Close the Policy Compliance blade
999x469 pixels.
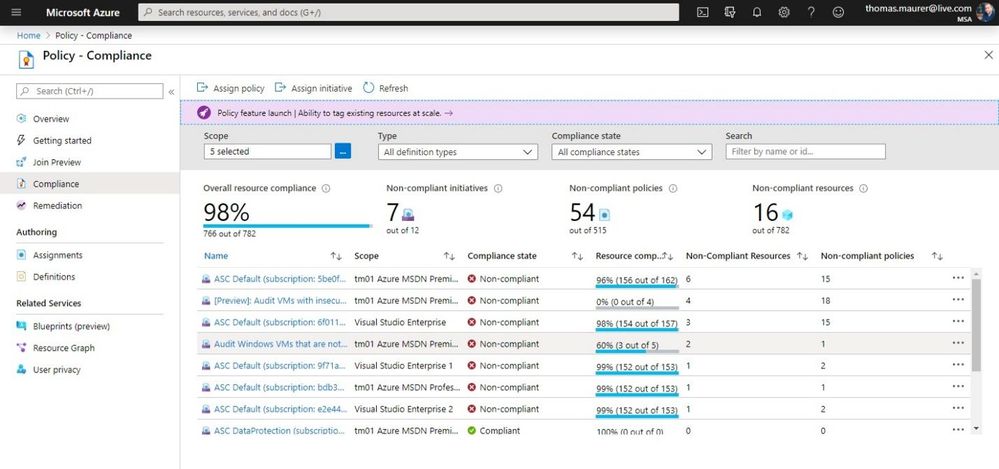[x=988, y=55]
